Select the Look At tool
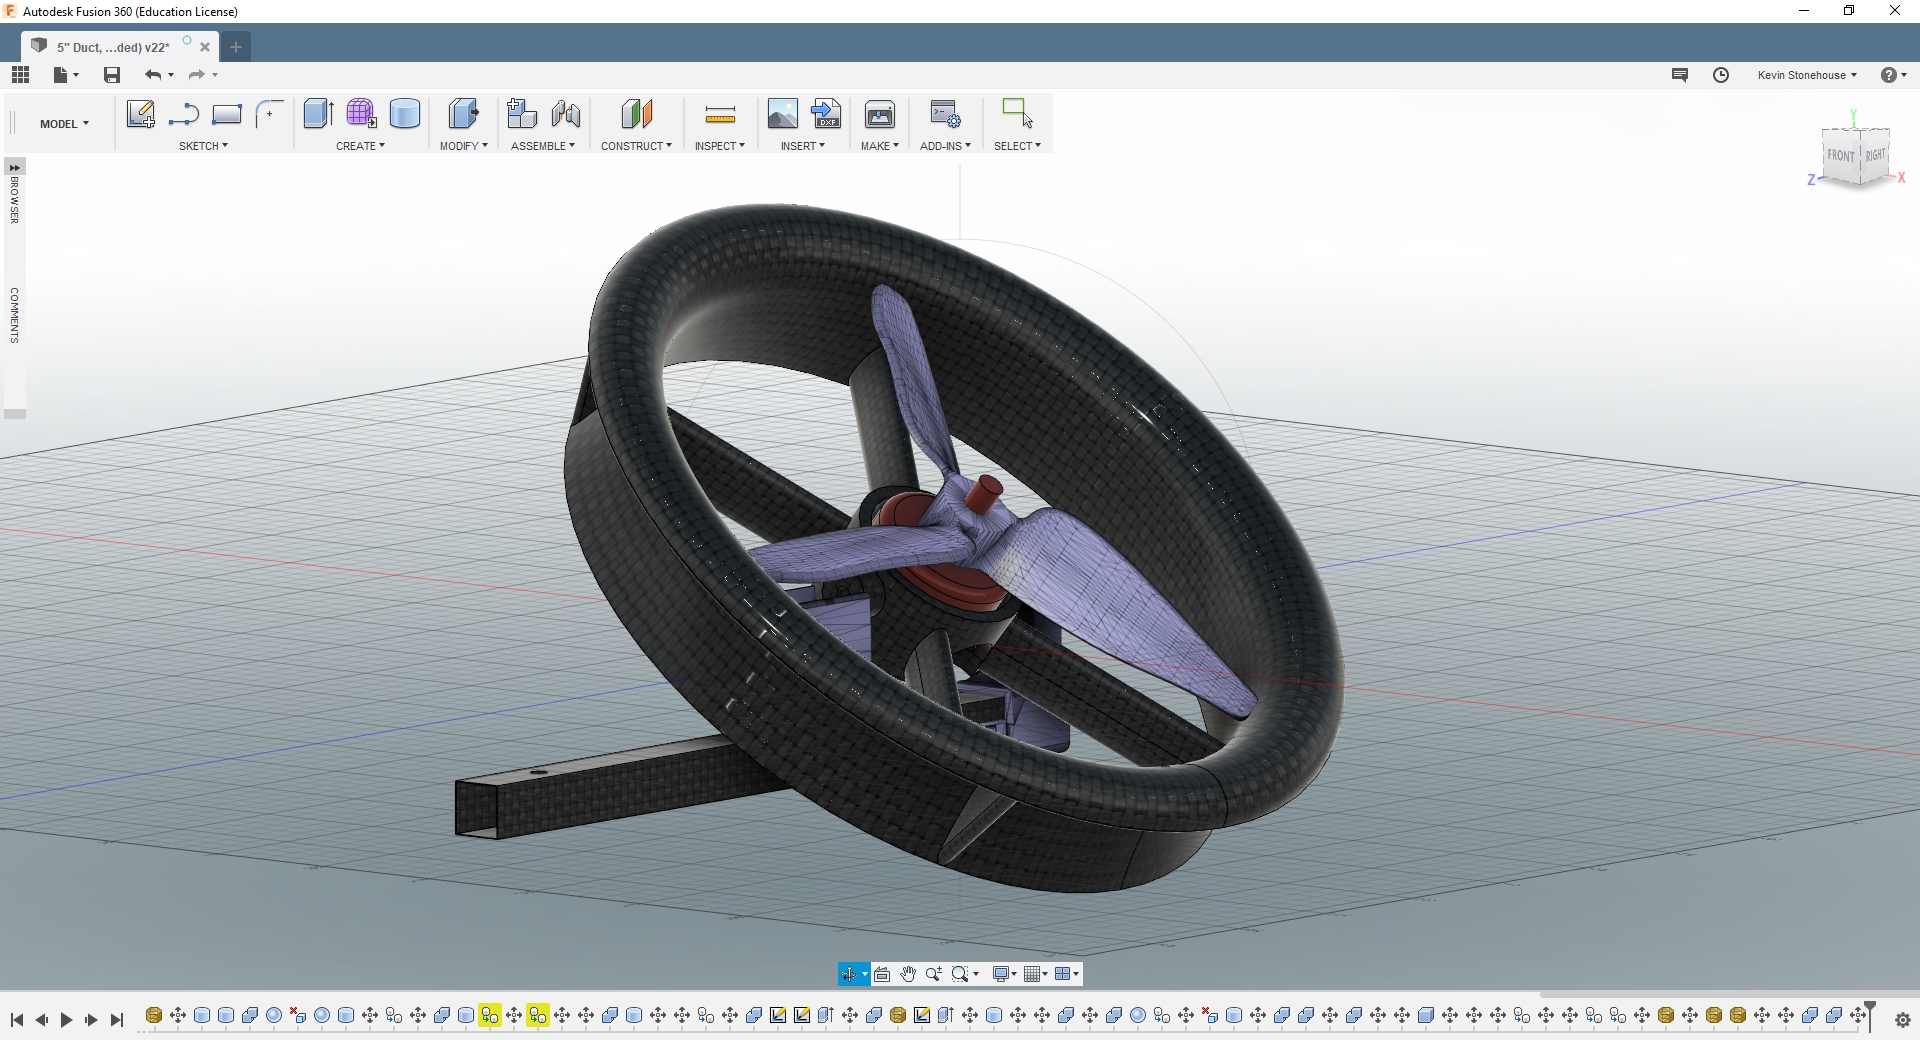The width and height of the screenshot is (1920, 1040). tap(882, 974)
